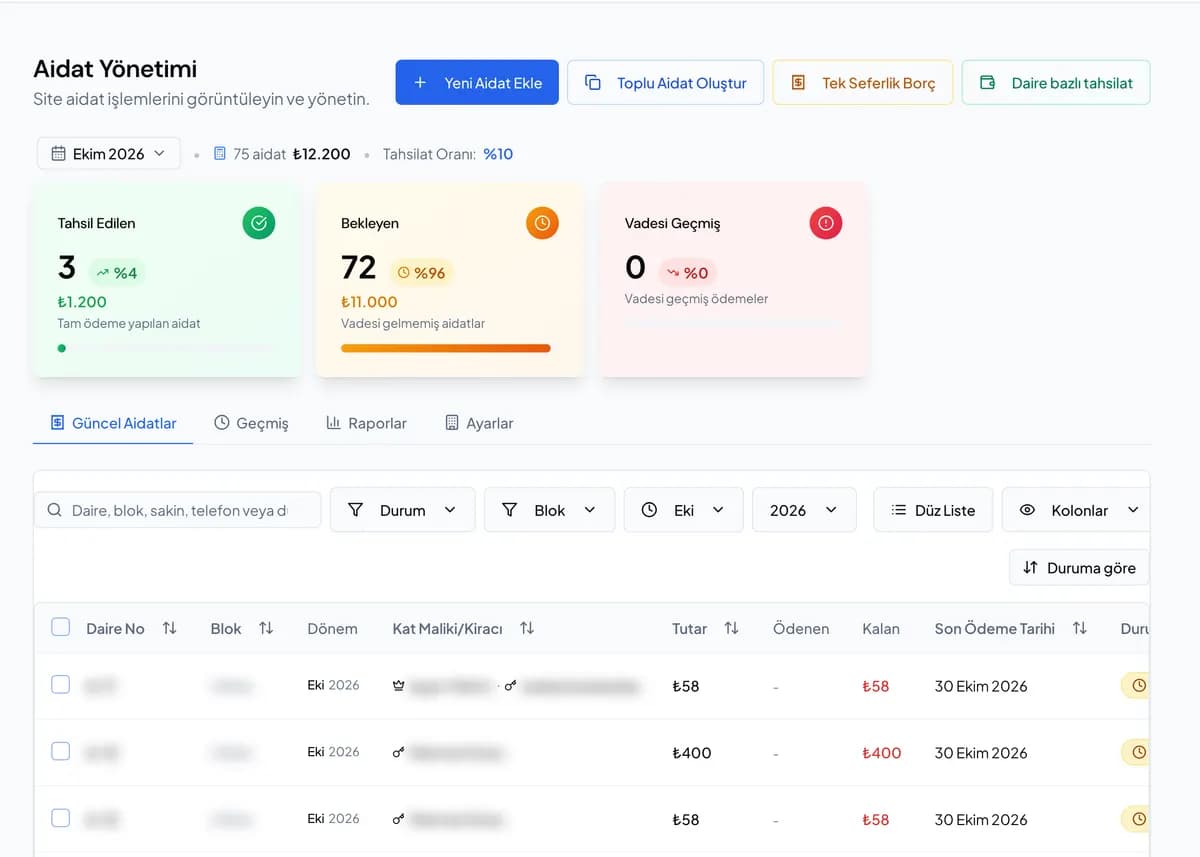Click the ₺1.200 amount on Tahsil Edilen card

82,302
